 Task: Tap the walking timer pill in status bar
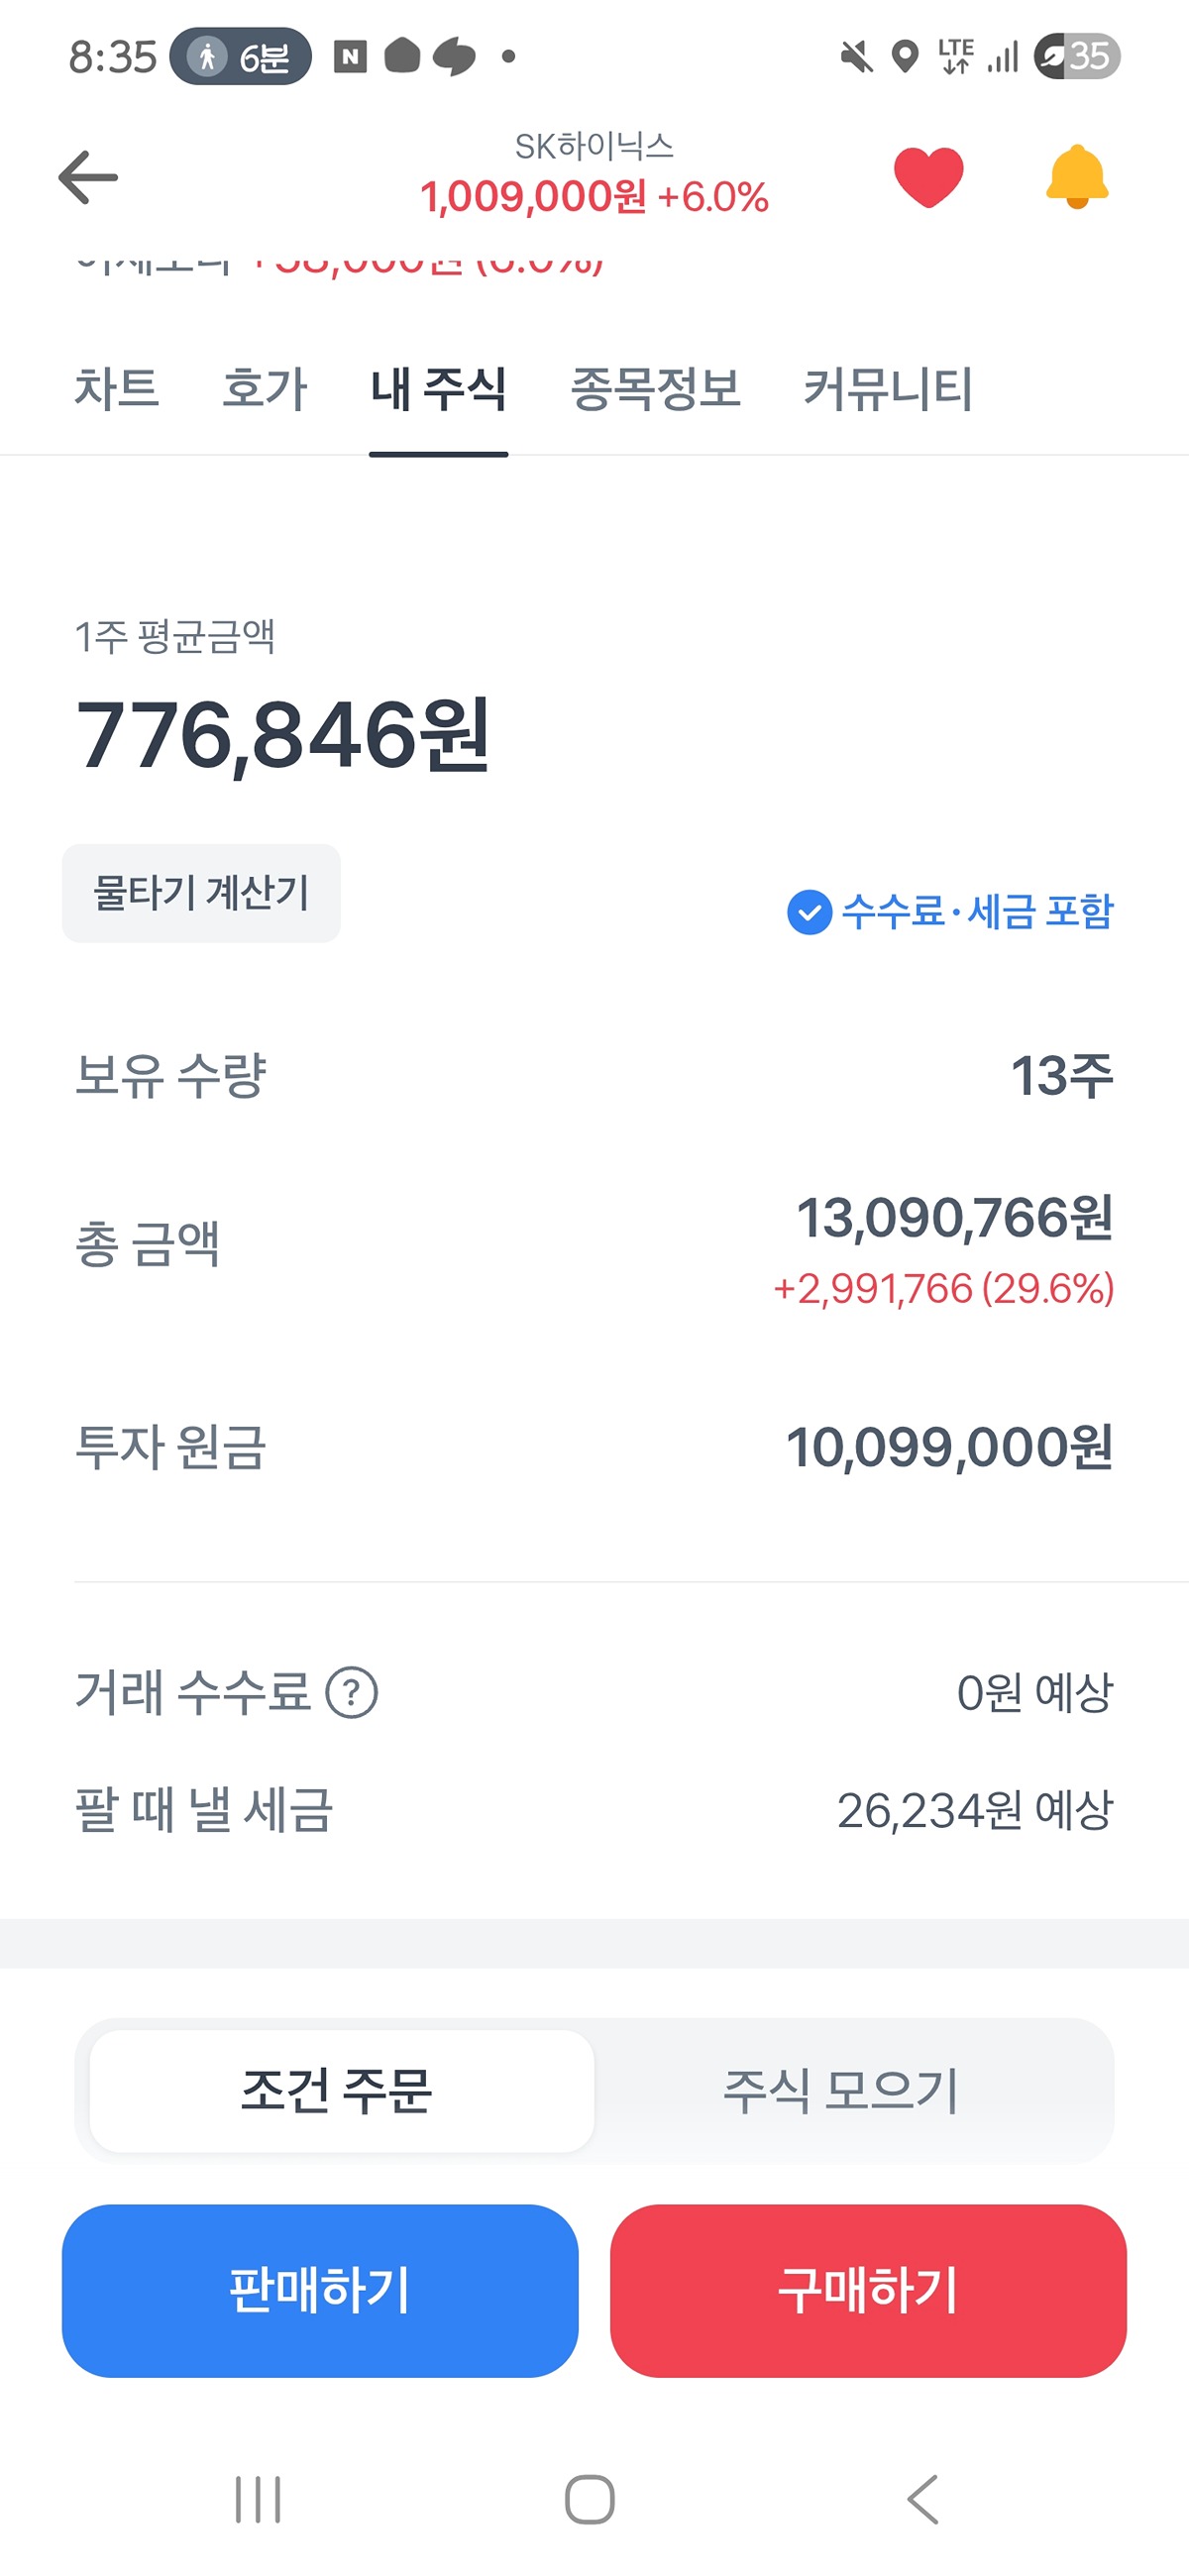click(x=240, y=57)
